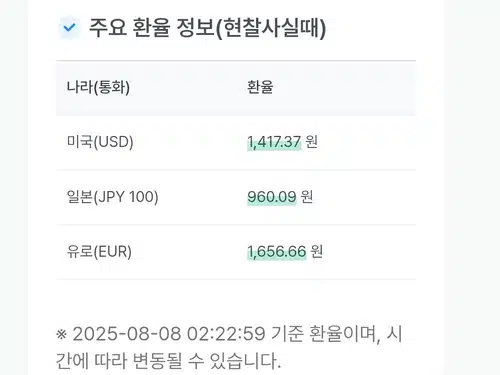Select the 일본(JPY 100) row label

tap(113, 197)
